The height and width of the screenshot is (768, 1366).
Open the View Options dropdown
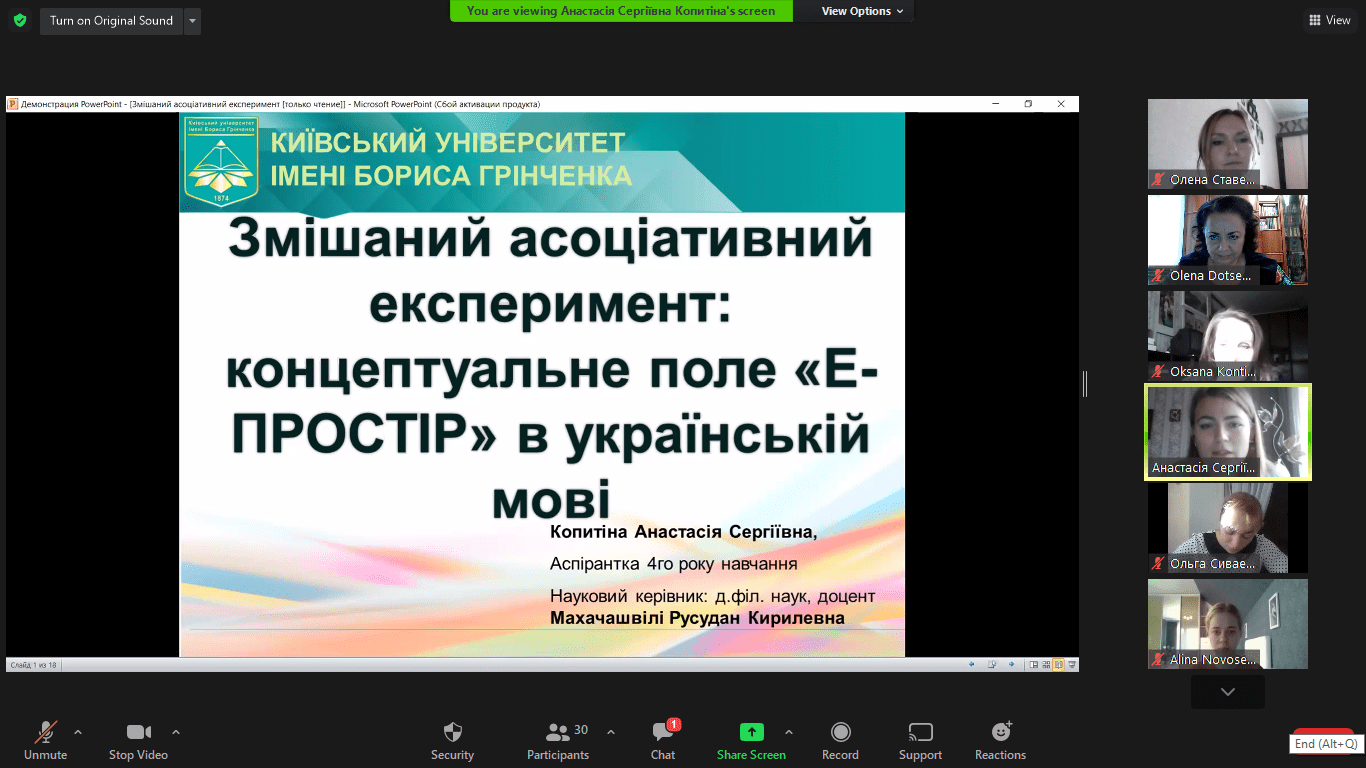pyautogui.click(x=862, y=11)
